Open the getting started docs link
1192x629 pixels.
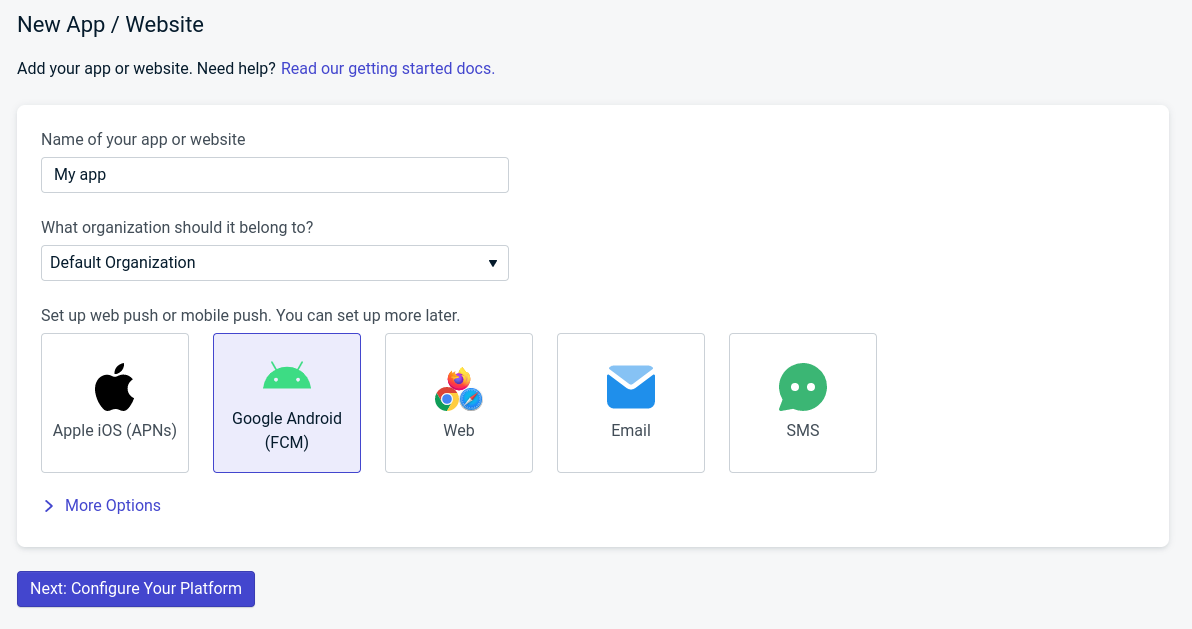coord(388,69)
